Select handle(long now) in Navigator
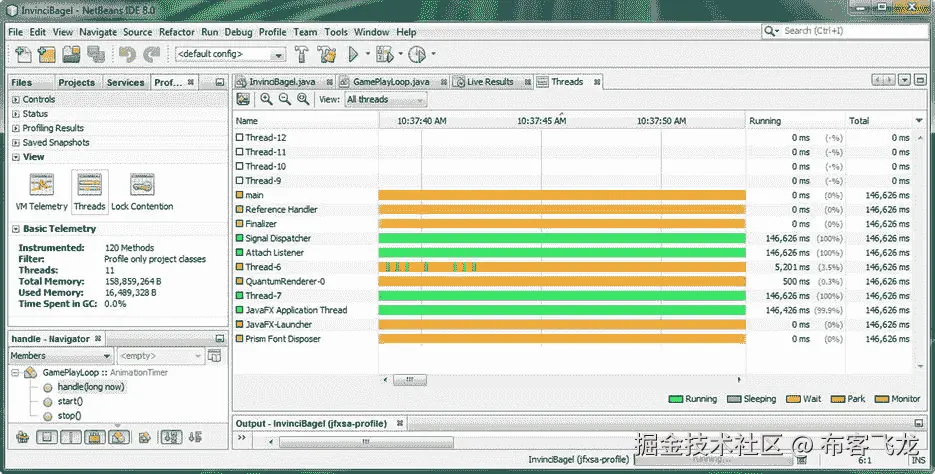The width and height of the screenshot is (935, 474). pyautogui.click(x=91, y=387)
